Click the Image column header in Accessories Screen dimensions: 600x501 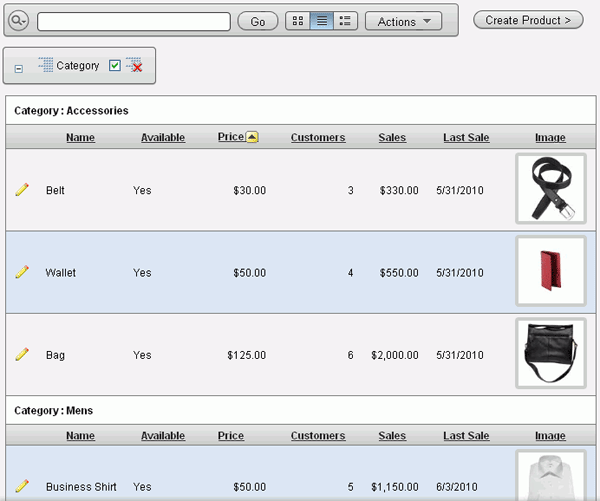tap(550, 137)
